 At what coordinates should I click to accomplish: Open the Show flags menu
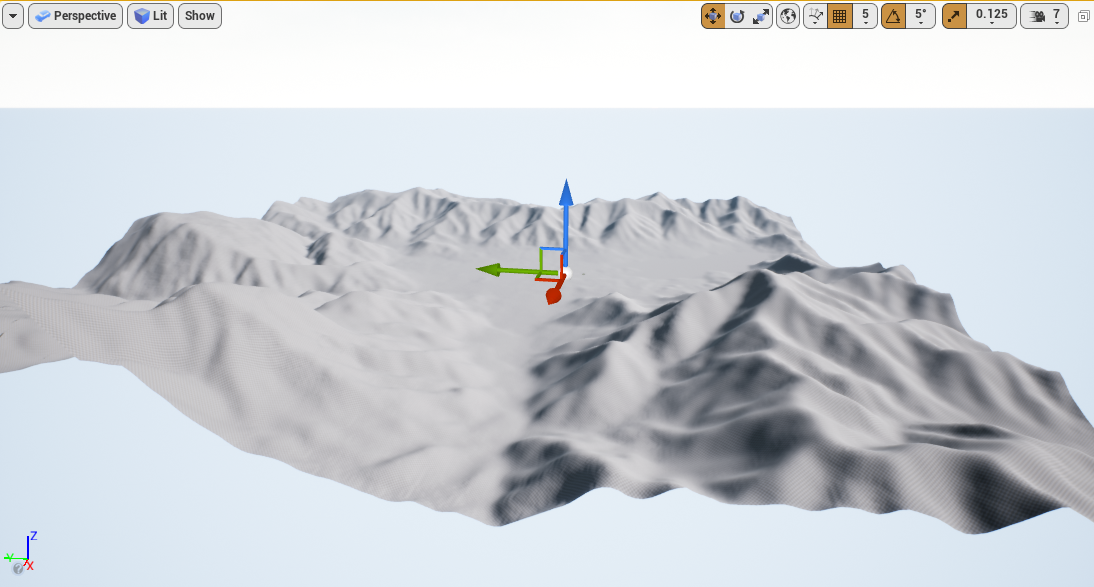(x=200, y=15)
